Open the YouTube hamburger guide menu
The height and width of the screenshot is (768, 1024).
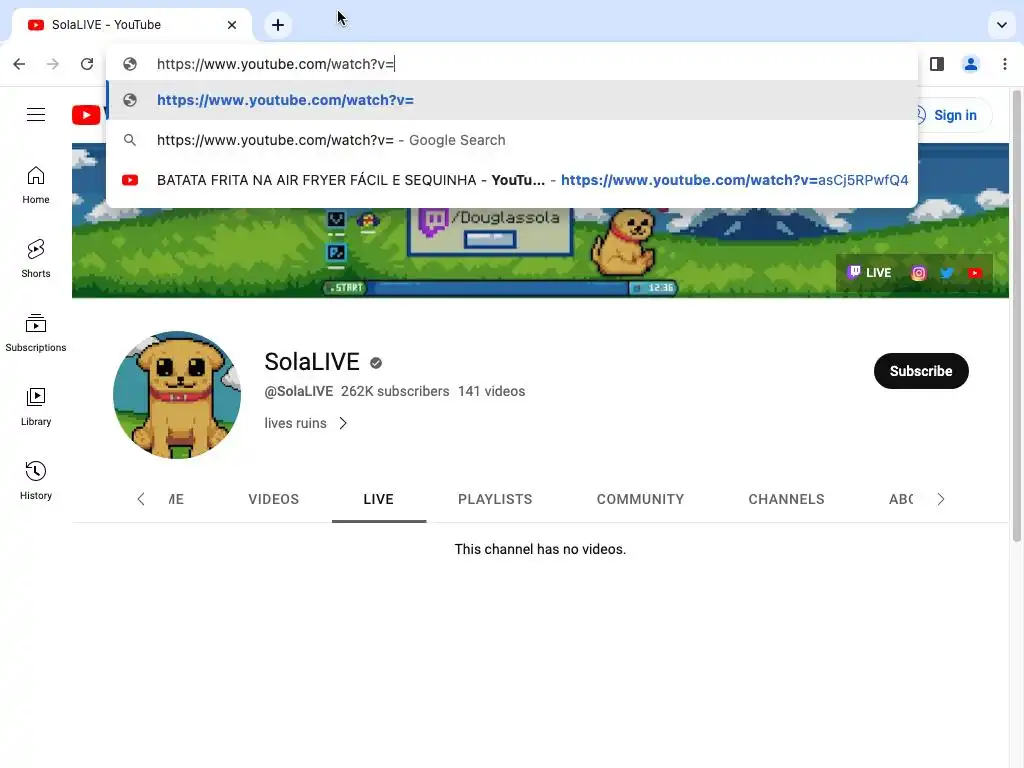coord(36,115)
